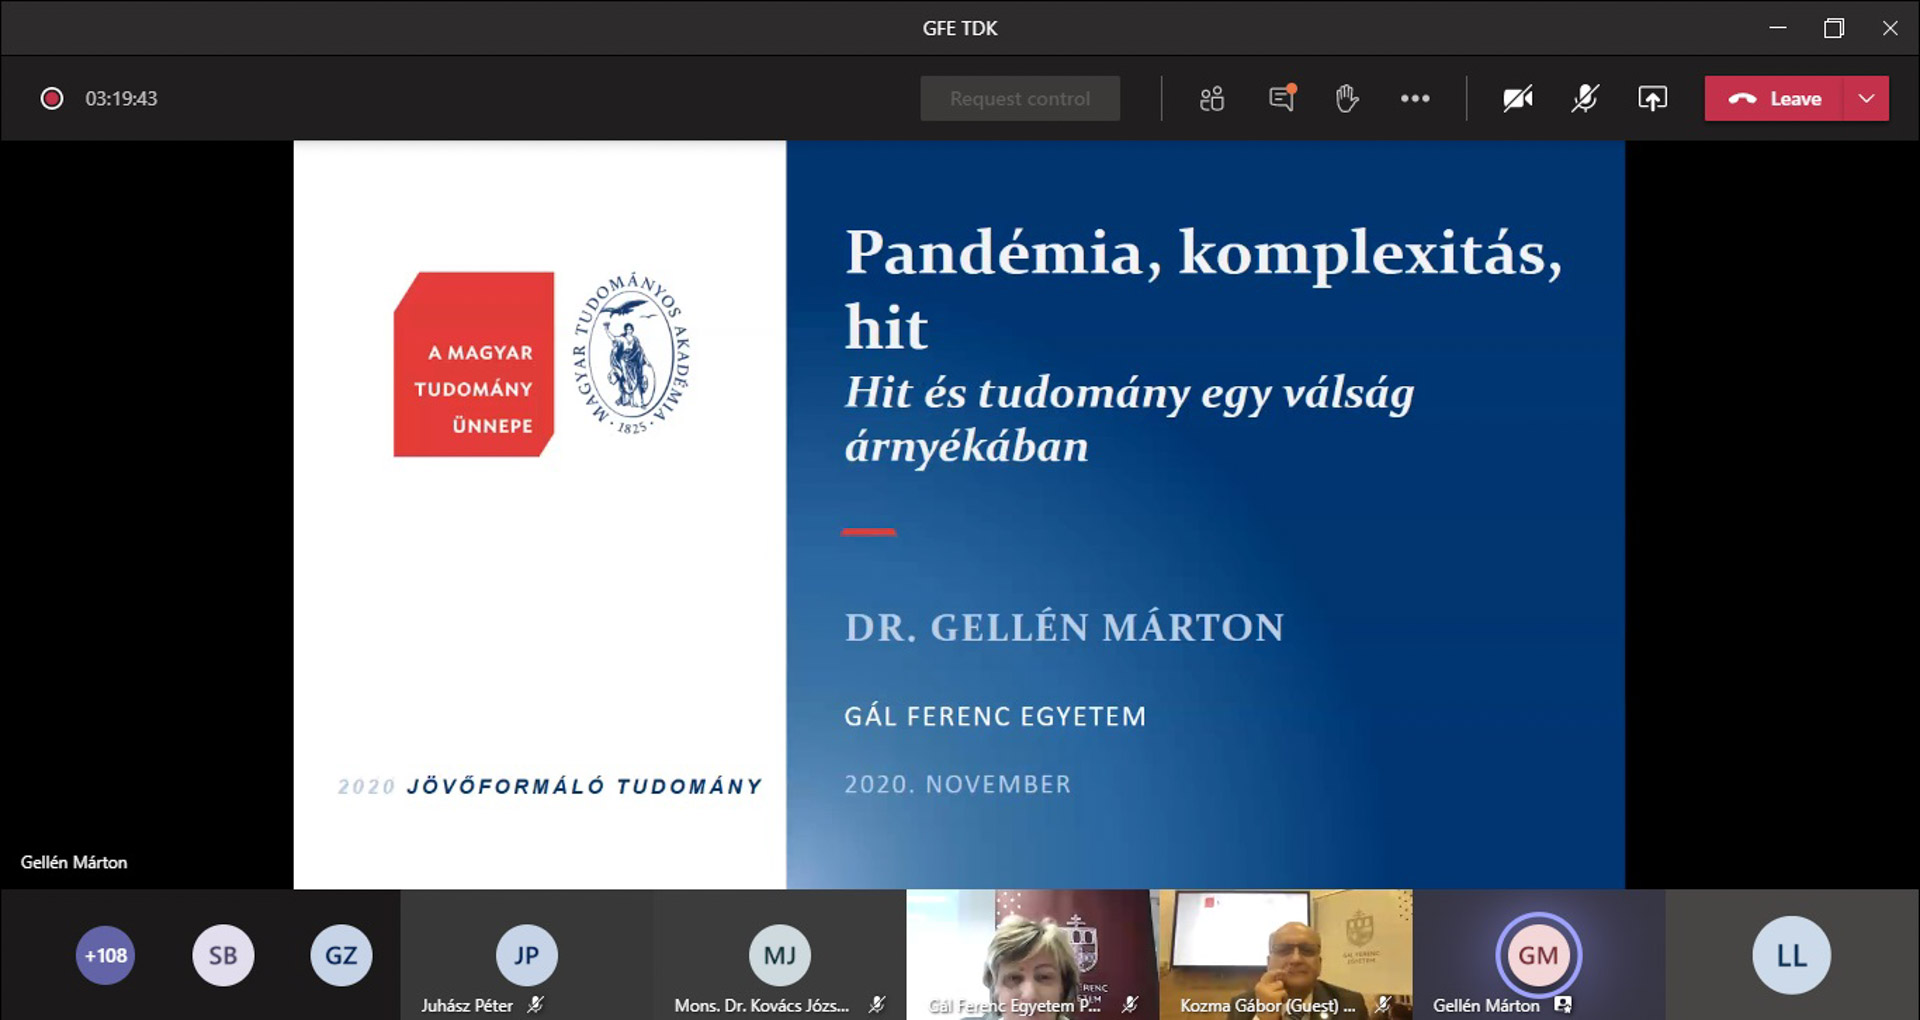Click the share content tray icon
The height and width of the screenshot is (1020, 1920).
pyautogui.click(x=1652, y=99)
